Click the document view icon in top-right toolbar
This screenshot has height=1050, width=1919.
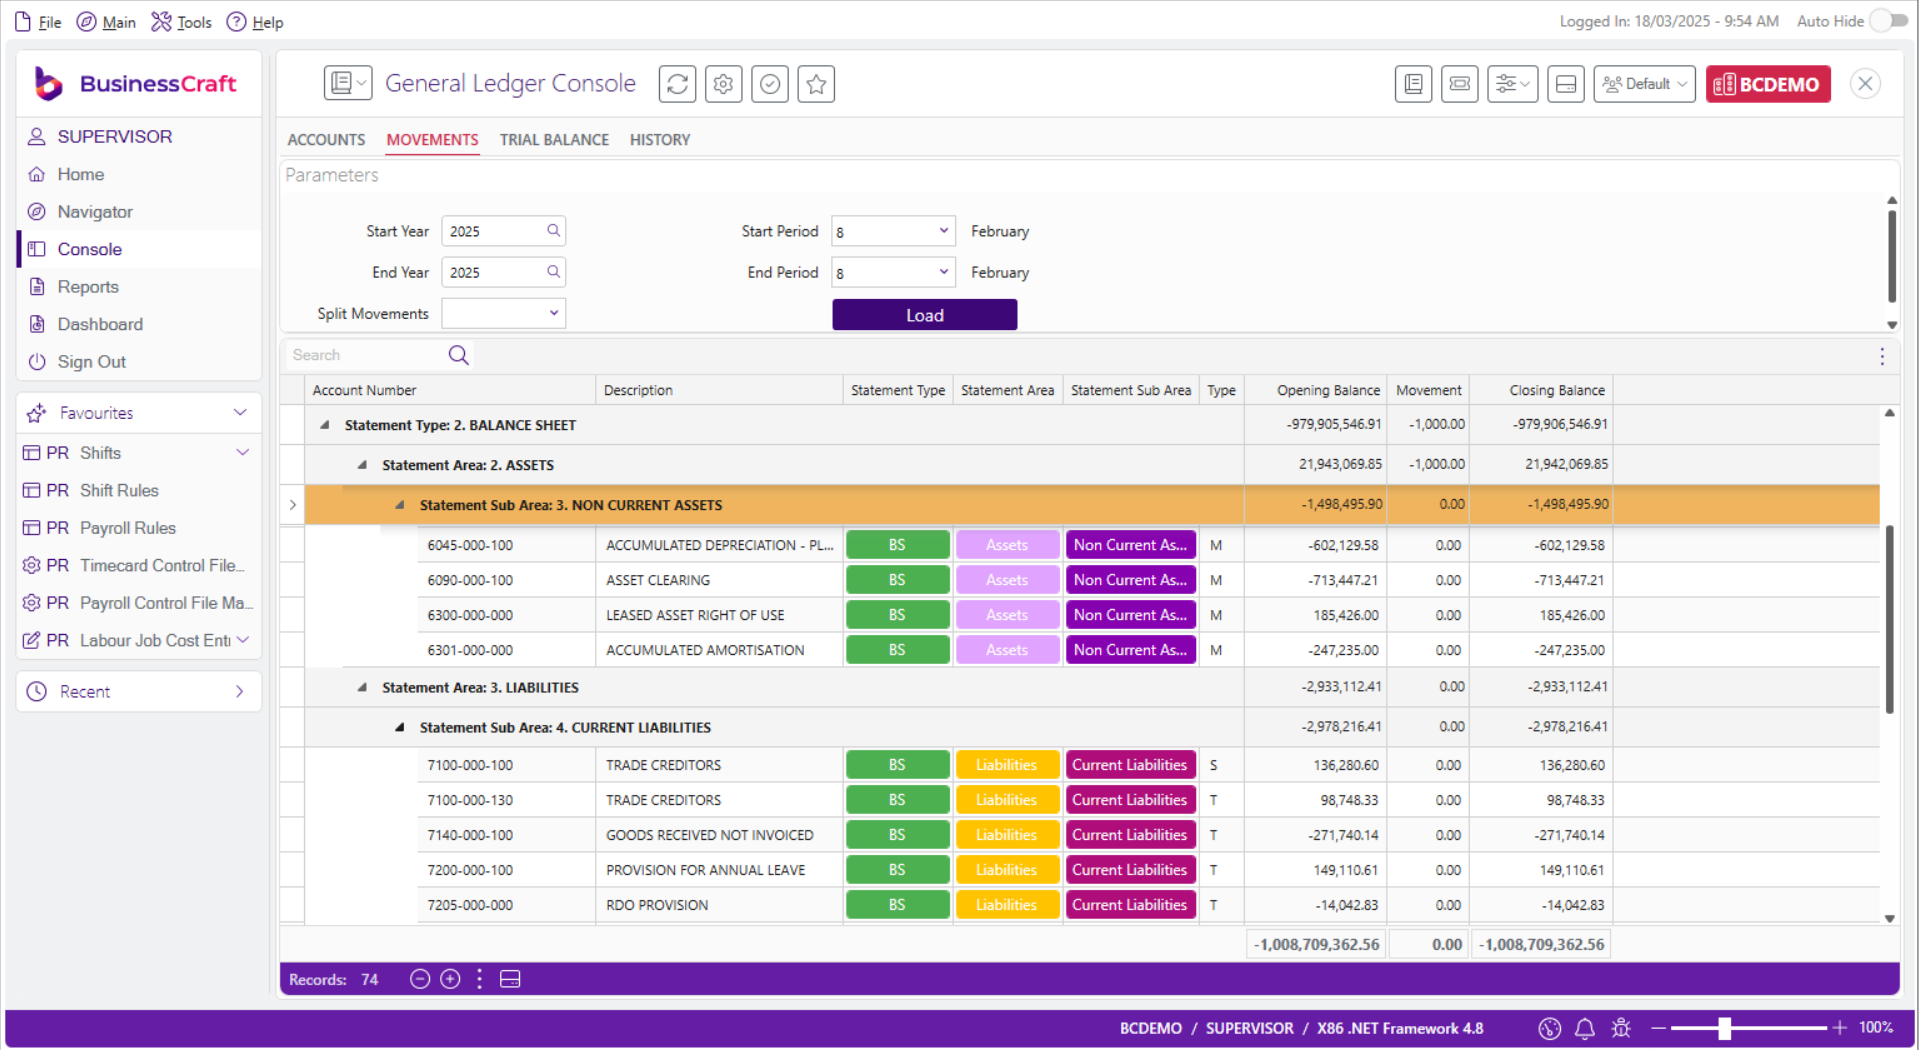tap(1413, 84)
